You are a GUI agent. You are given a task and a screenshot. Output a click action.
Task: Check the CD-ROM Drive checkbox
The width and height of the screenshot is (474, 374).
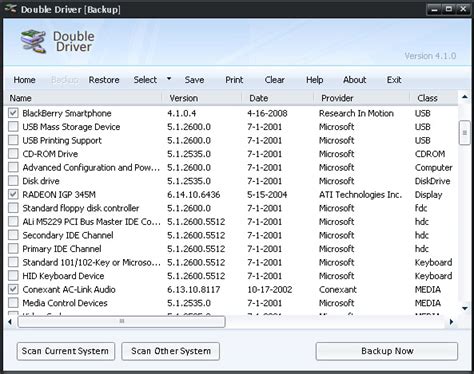coord(13,154)
